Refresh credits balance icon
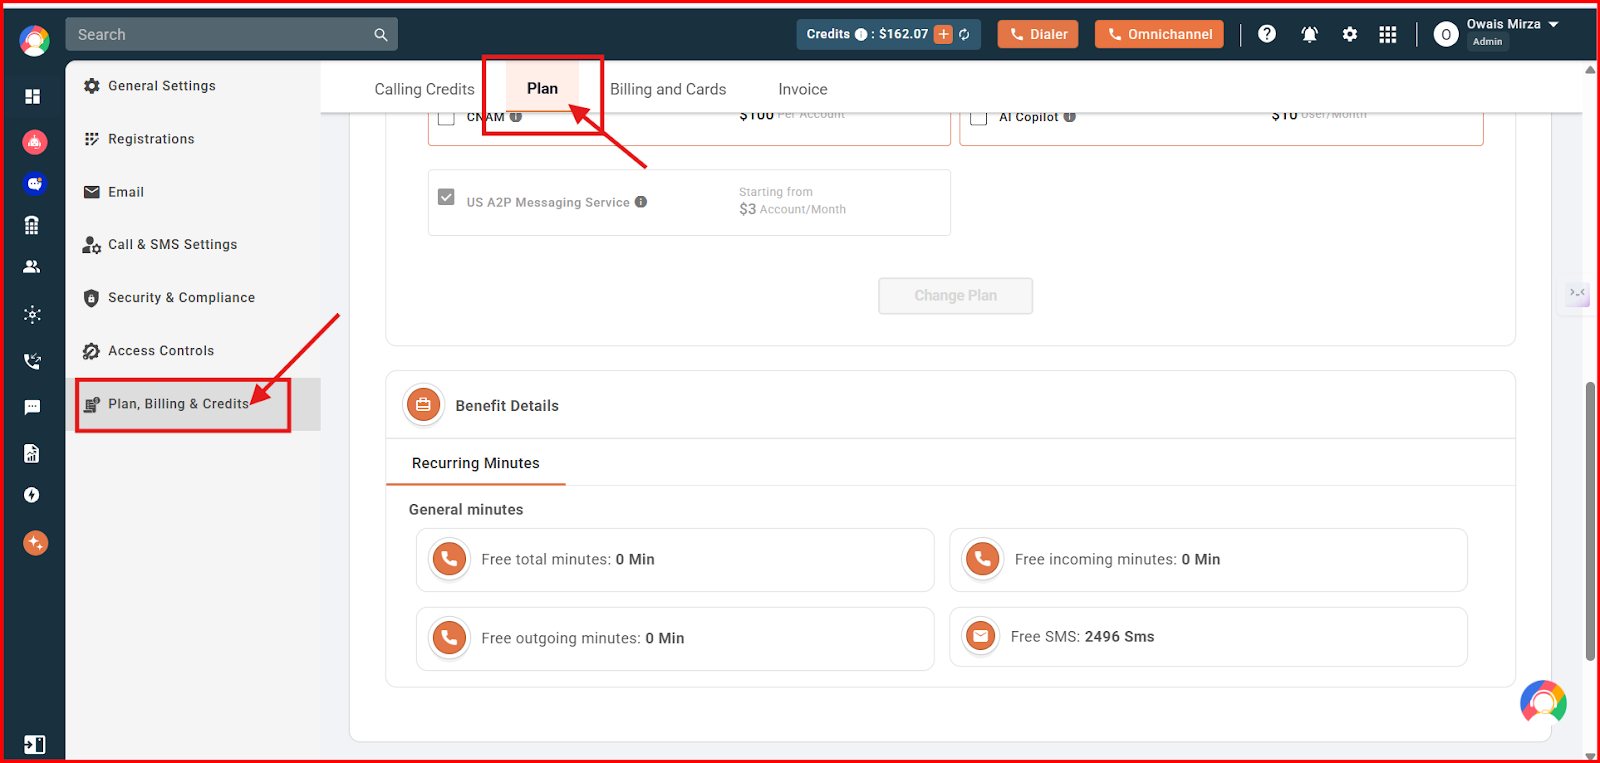Viewport: 1600px width, 763px height. point(964,34)
